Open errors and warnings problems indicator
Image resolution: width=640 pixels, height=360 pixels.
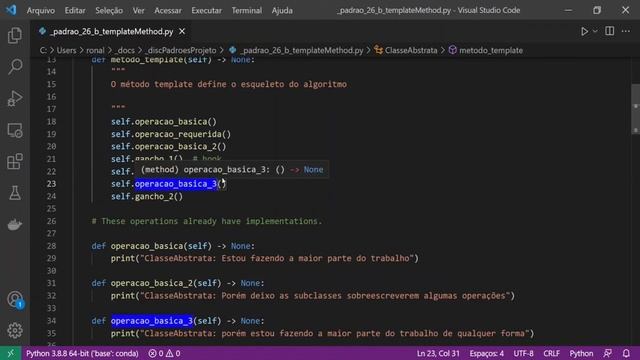coord(164,353)
